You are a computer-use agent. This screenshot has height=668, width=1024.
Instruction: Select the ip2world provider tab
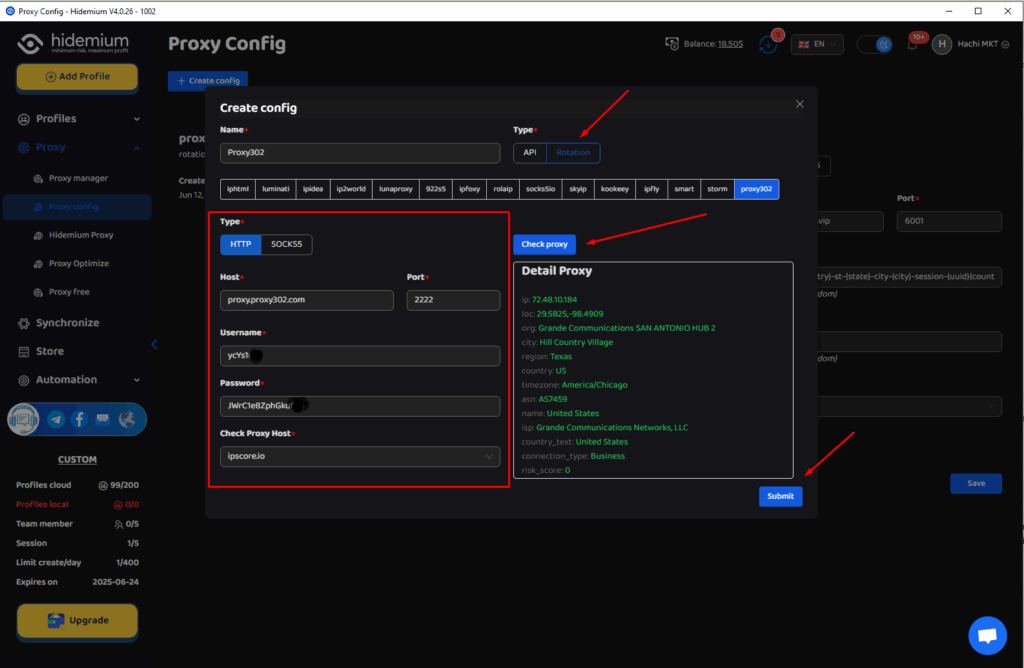tap(351, 189)
